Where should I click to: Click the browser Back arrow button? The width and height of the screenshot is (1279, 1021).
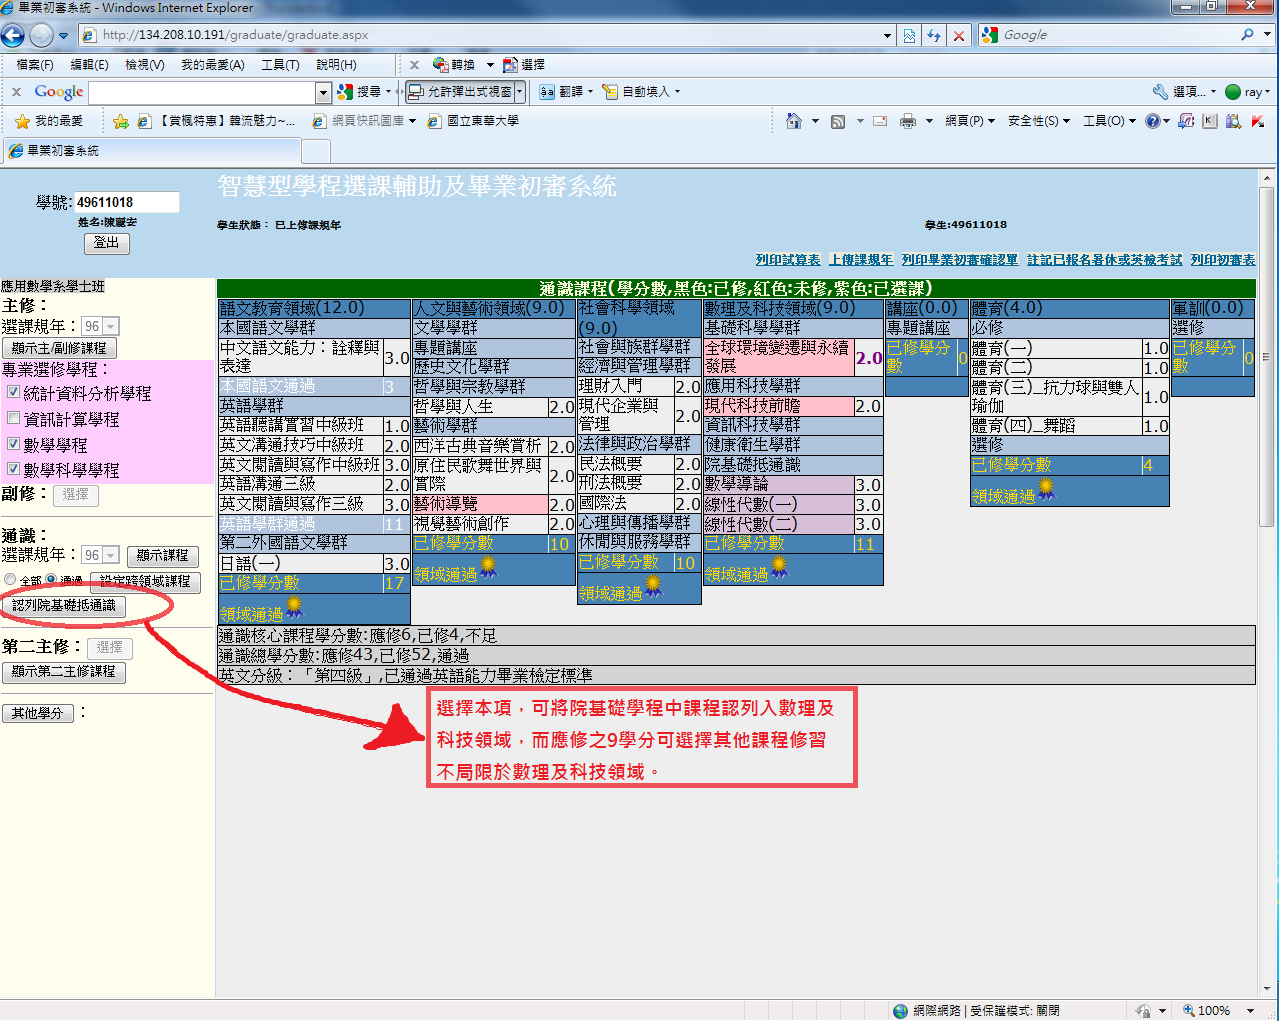tap(13, 36)
